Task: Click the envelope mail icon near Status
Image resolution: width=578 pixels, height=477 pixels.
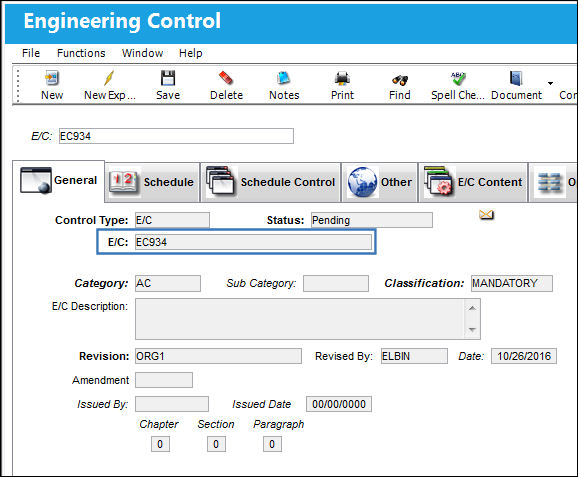Action: (x=486, y=214)
